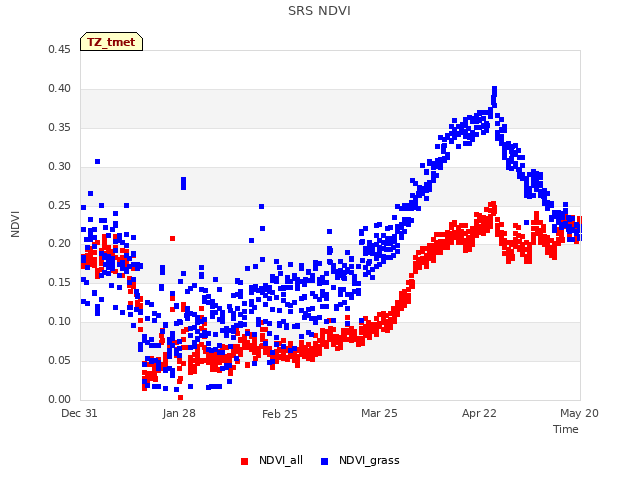Click the SRS NDVI chart title

(319, 11)
